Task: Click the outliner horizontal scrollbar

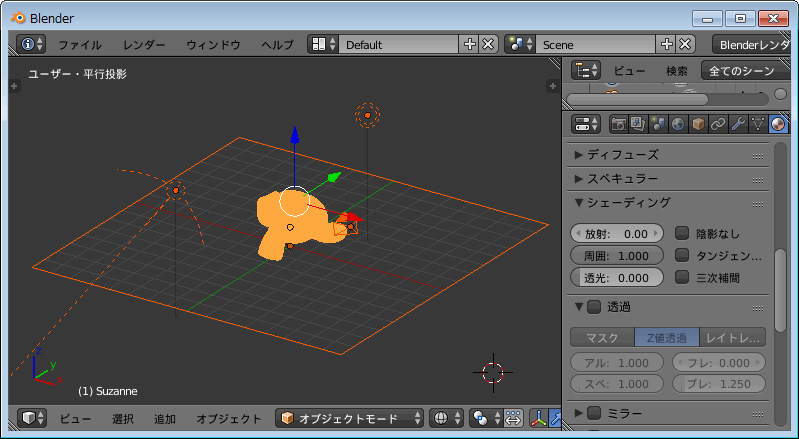Action: click(637, 99)
